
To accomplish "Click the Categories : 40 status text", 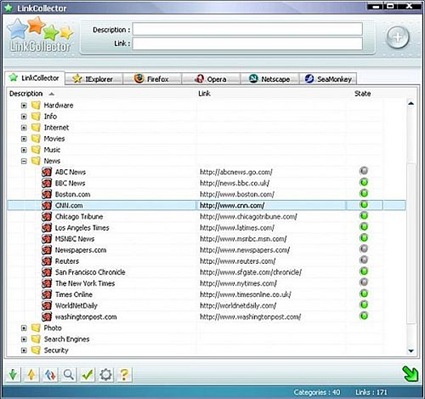I will tap(317, 392).
